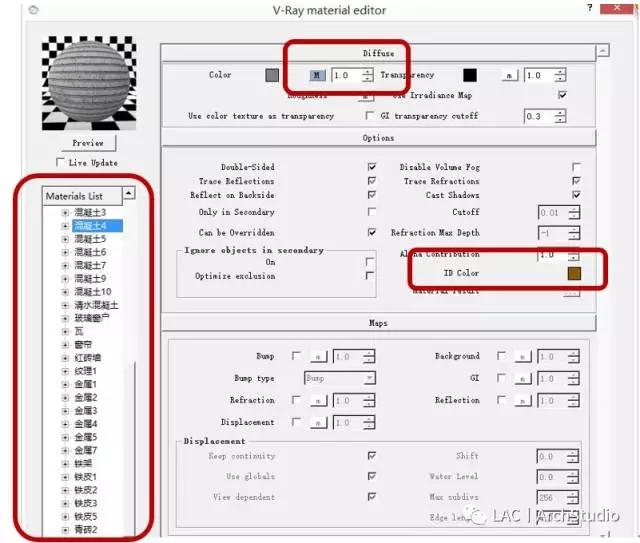Open the Diffuse Color gray swatch
The image size is (640, 543).
click(x=272, y=75)
